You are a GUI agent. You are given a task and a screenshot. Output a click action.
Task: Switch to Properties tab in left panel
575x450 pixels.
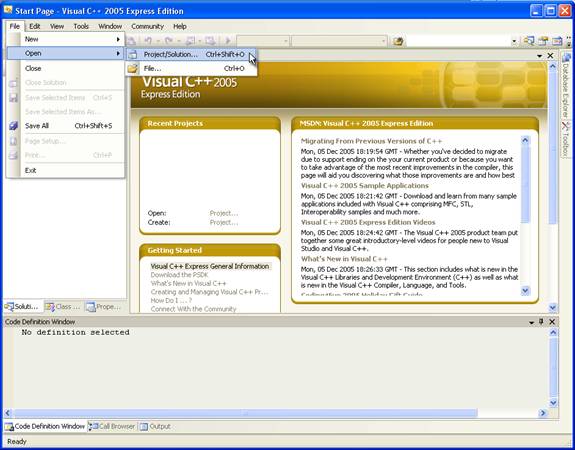point(104,307)
